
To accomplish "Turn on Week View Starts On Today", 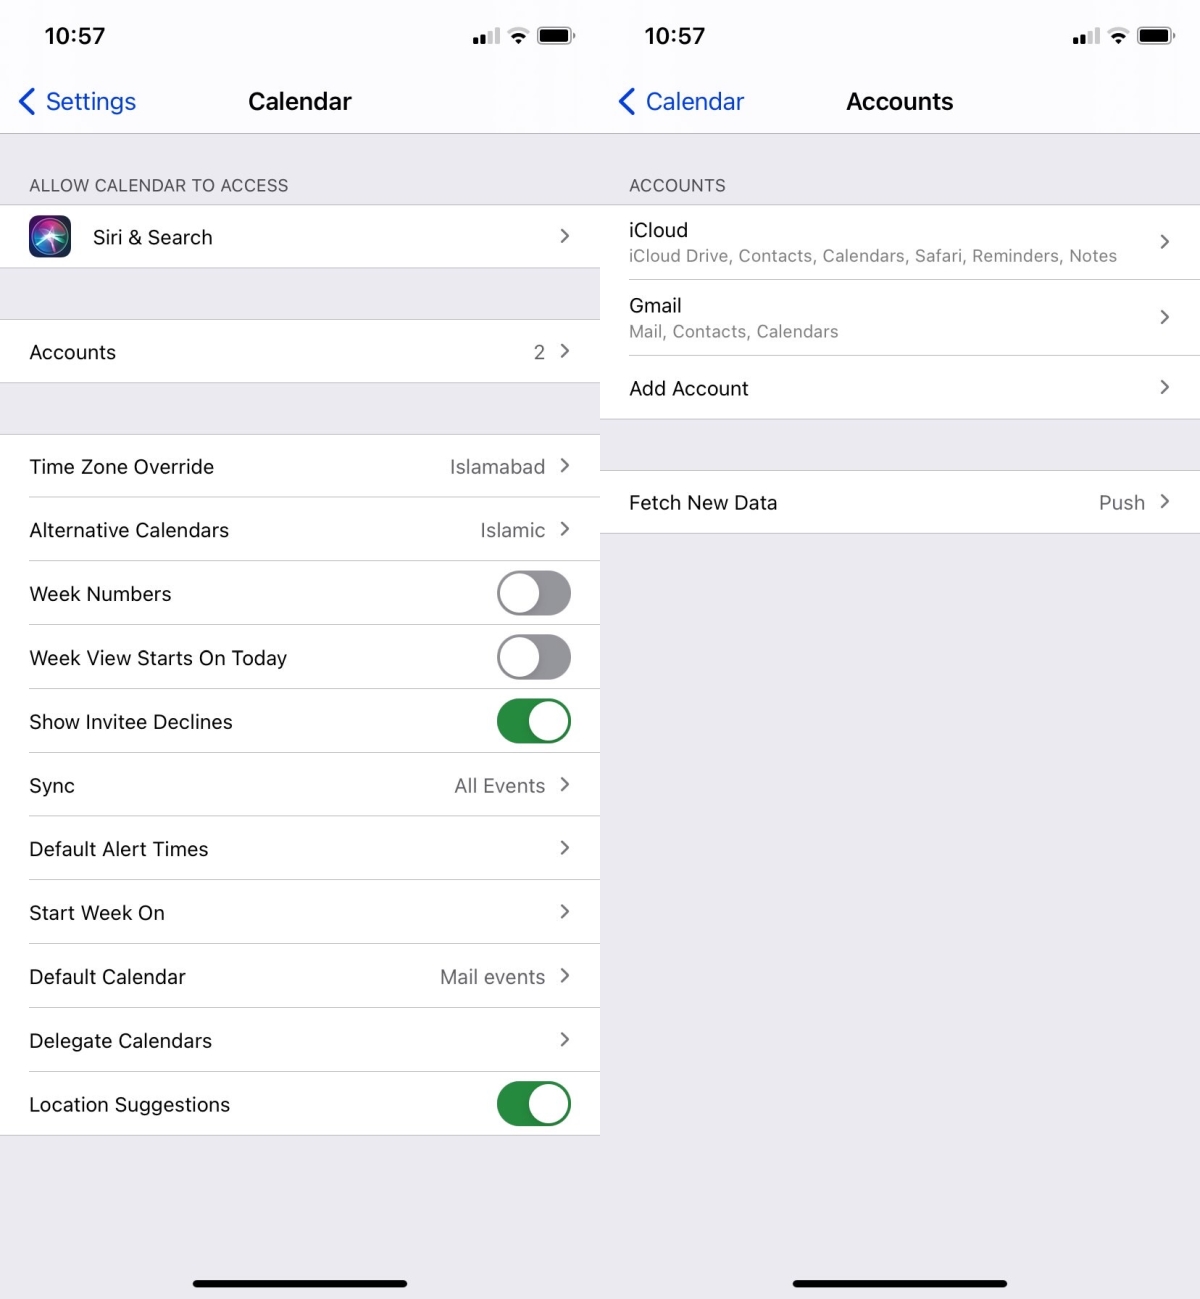I will click(534, 657).
